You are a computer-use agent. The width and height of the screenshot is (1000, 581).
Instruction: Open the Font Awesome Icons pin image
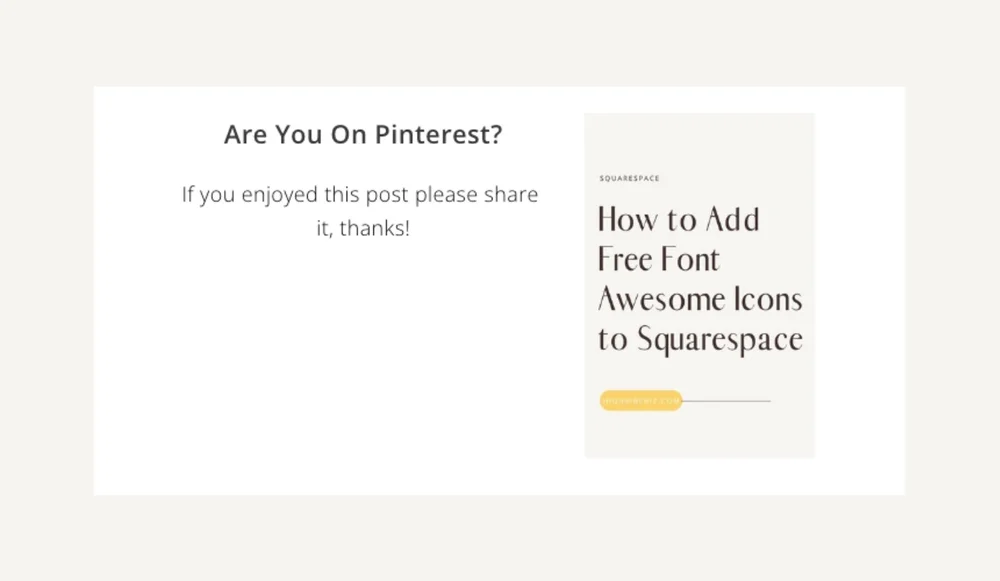coord(699,285)
